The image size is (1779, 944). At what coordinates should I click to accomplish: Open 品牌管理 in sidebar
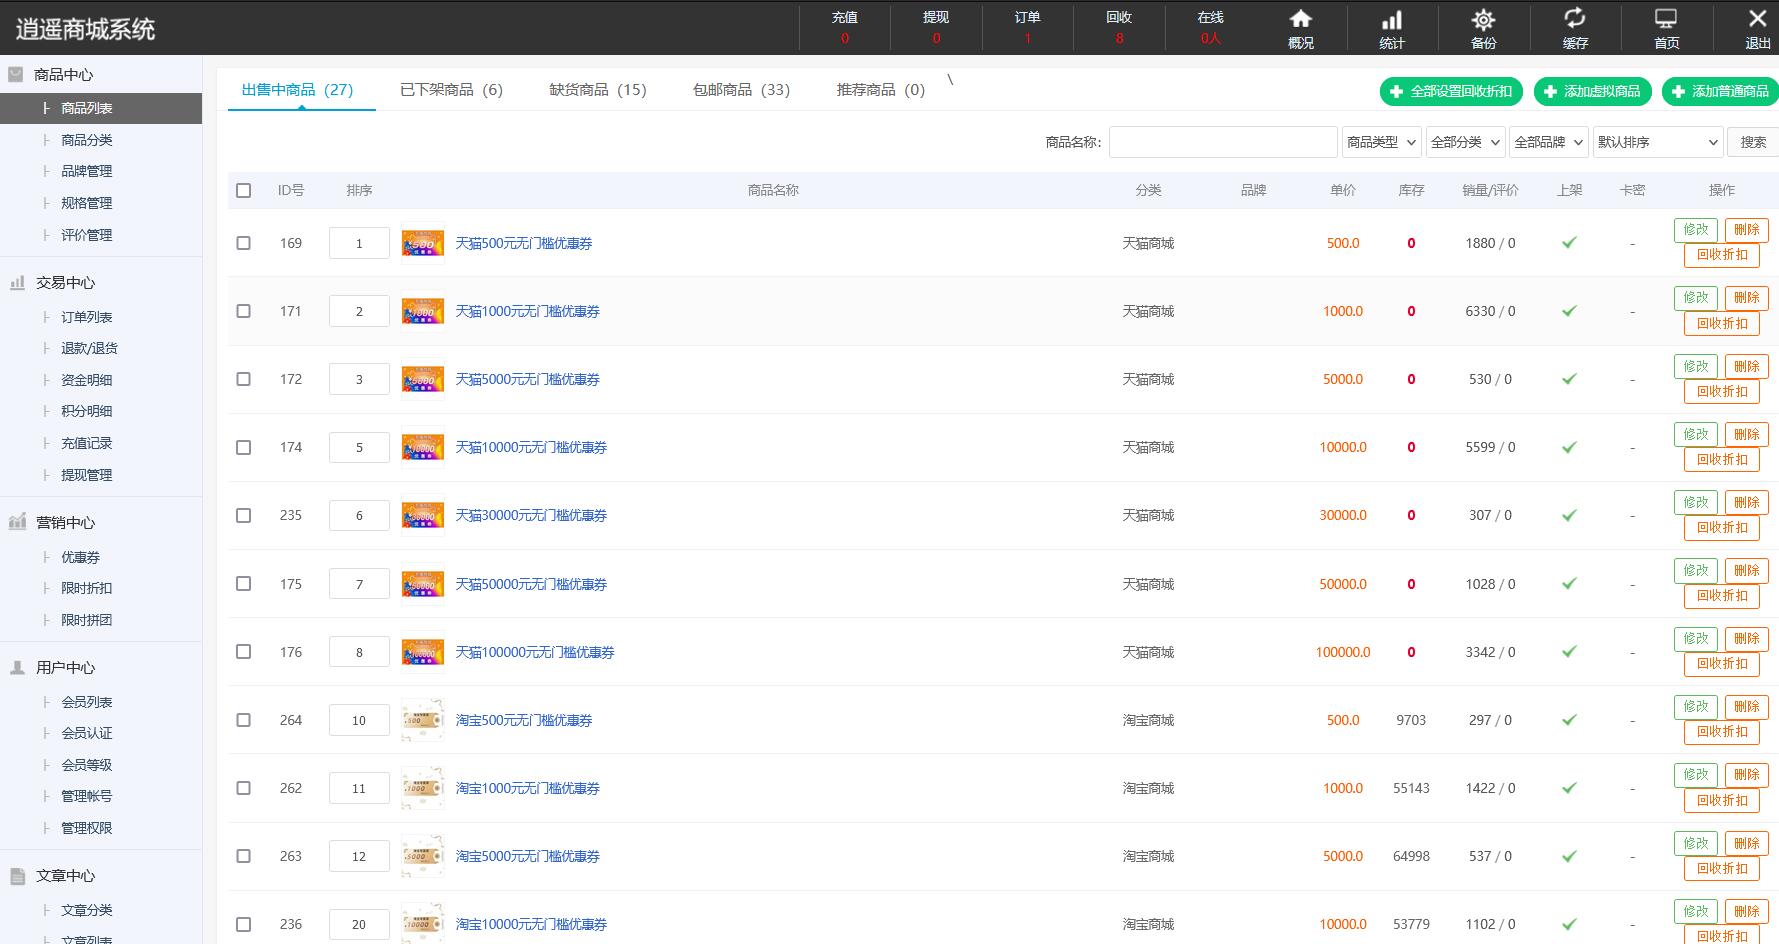[86, 171]
